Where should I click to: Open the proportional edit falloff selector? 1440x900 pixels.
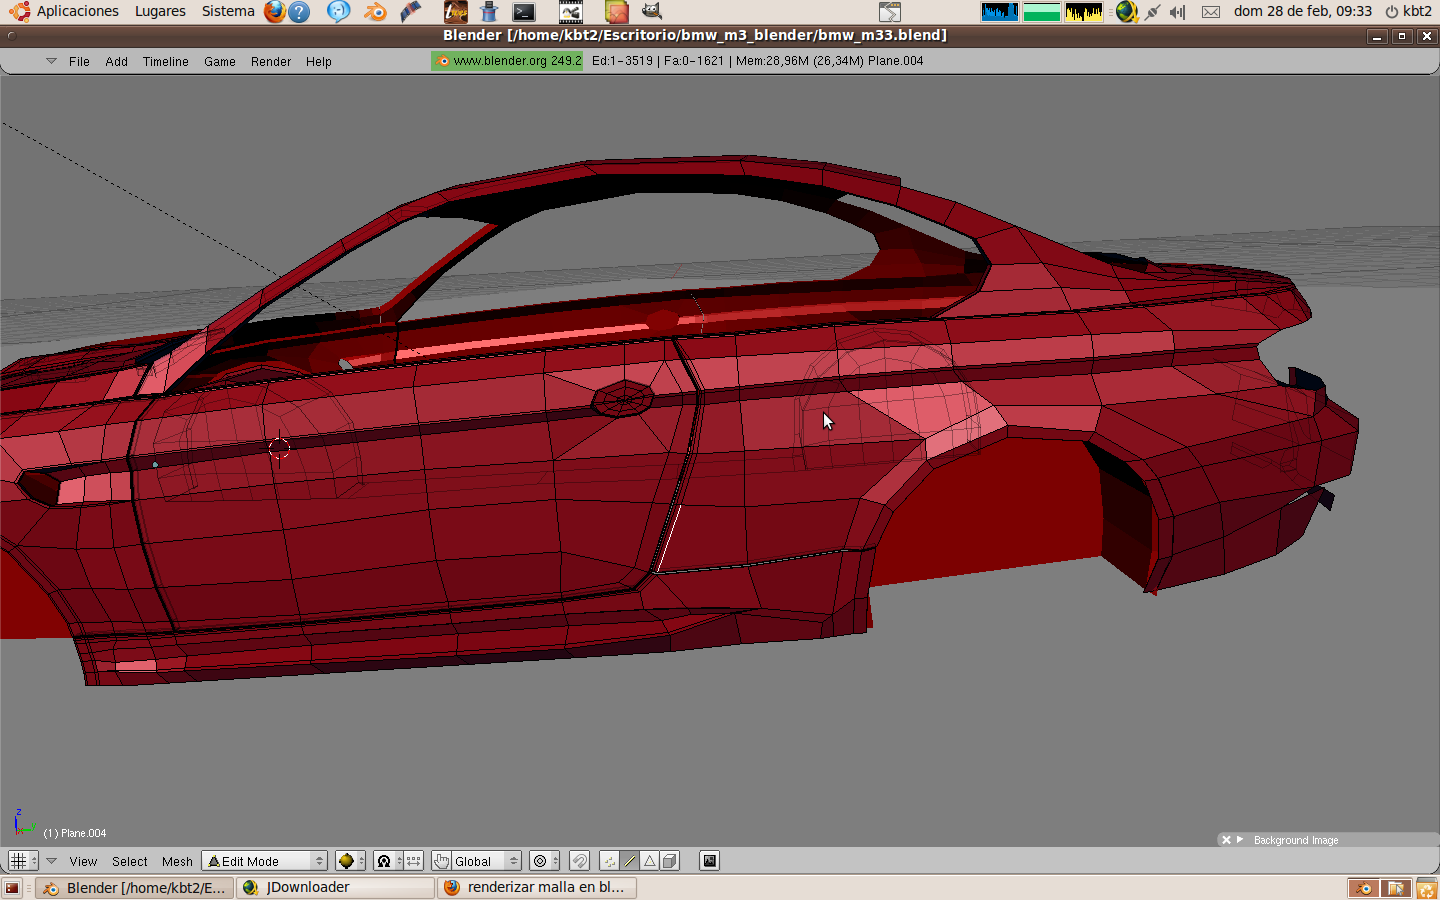pyautogui.click(x=544, y=861)
